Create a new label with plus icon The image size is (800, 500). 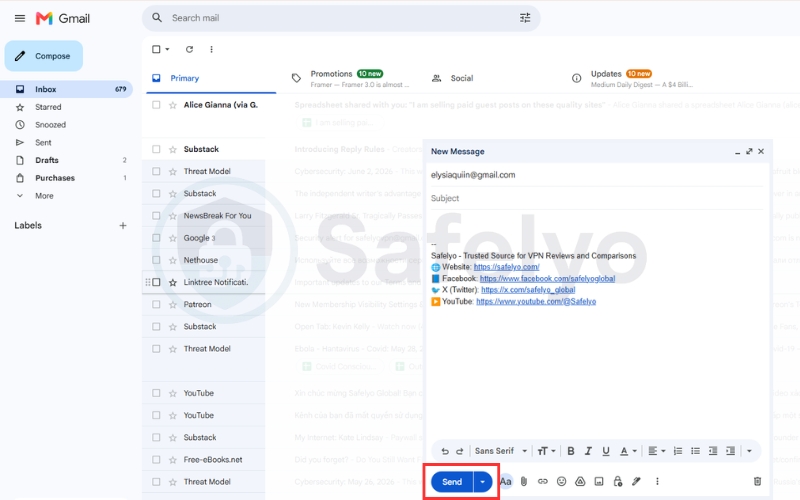pyautogui.click(x=122, y=226)
